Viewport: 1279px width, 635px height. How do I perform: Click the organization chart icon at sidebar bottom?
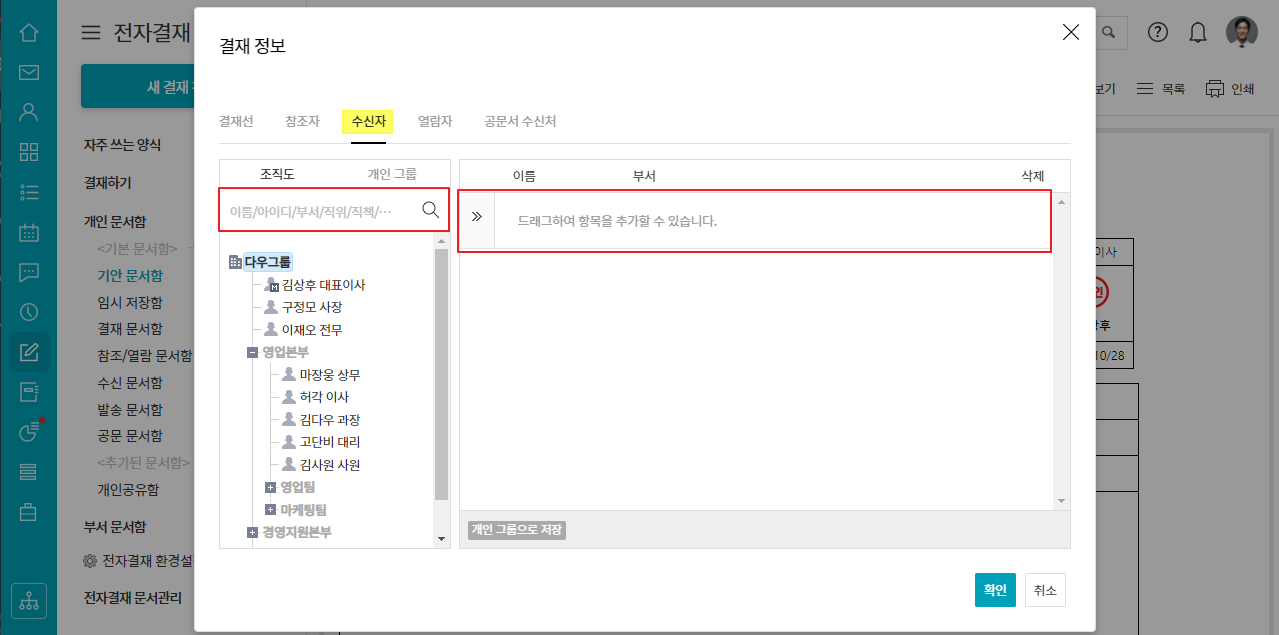click(x=29, y=601)
